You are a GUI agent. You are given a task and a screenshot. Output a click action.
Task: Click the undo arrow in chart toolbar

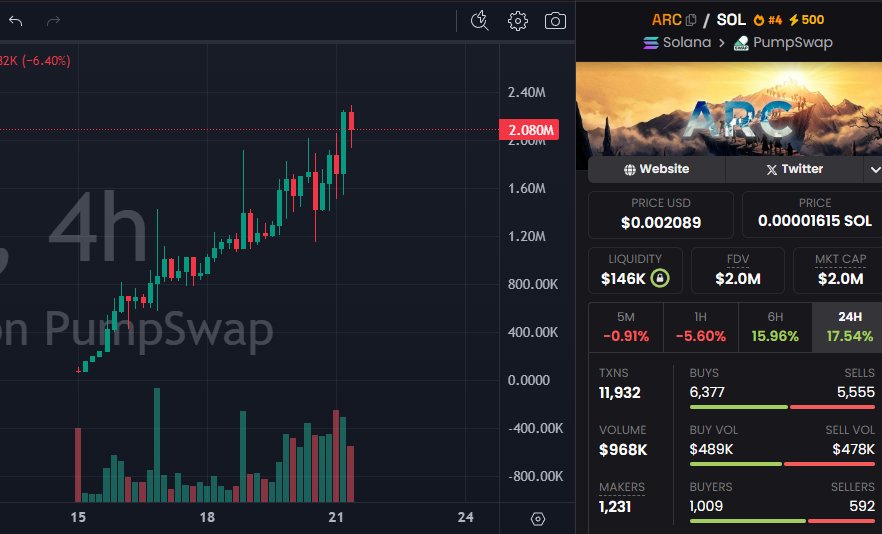pos(15,20)
